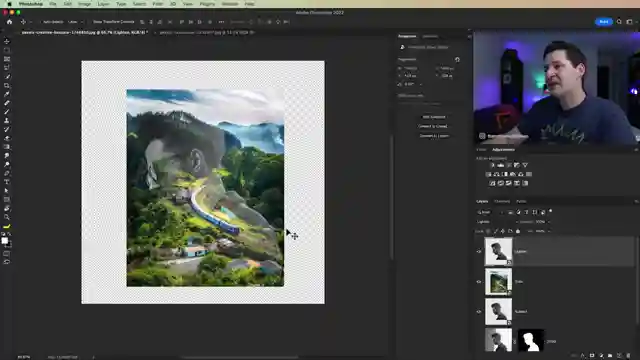Select the Path Selection arrow tool

(7, 191)
